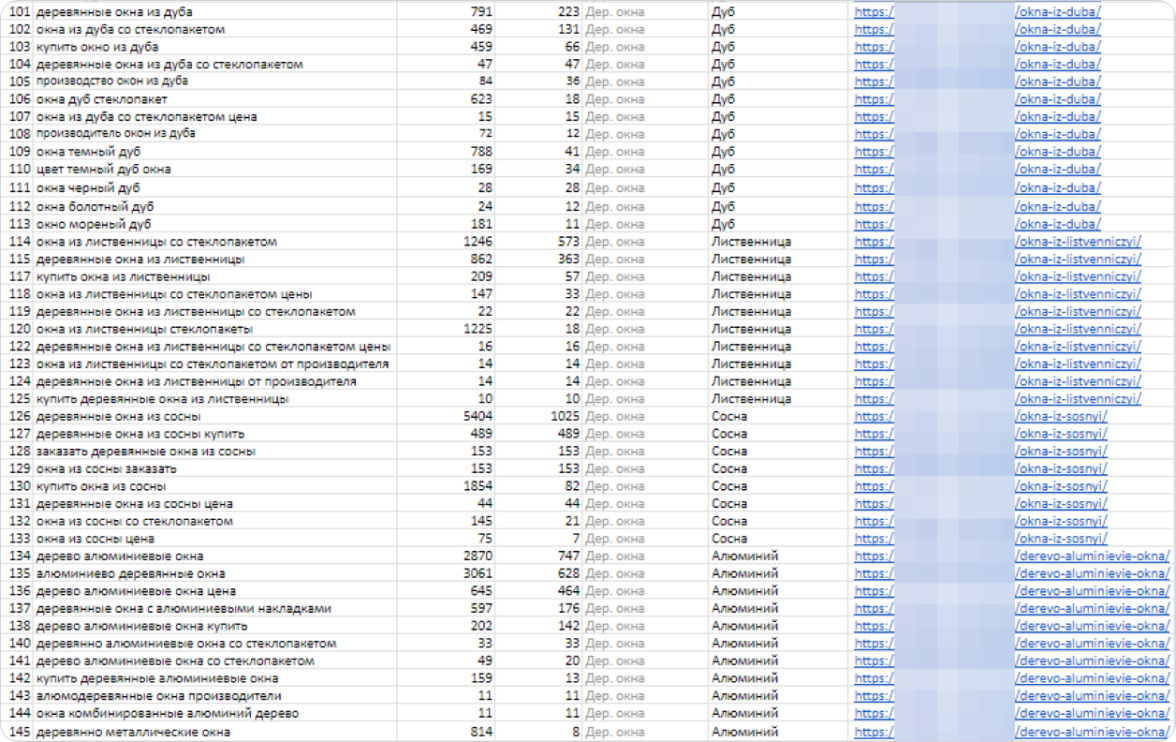Select the cell "дерево алюминиевые окна"
1176x742 pixels.
pyautogui.click(x=120, y=556)
